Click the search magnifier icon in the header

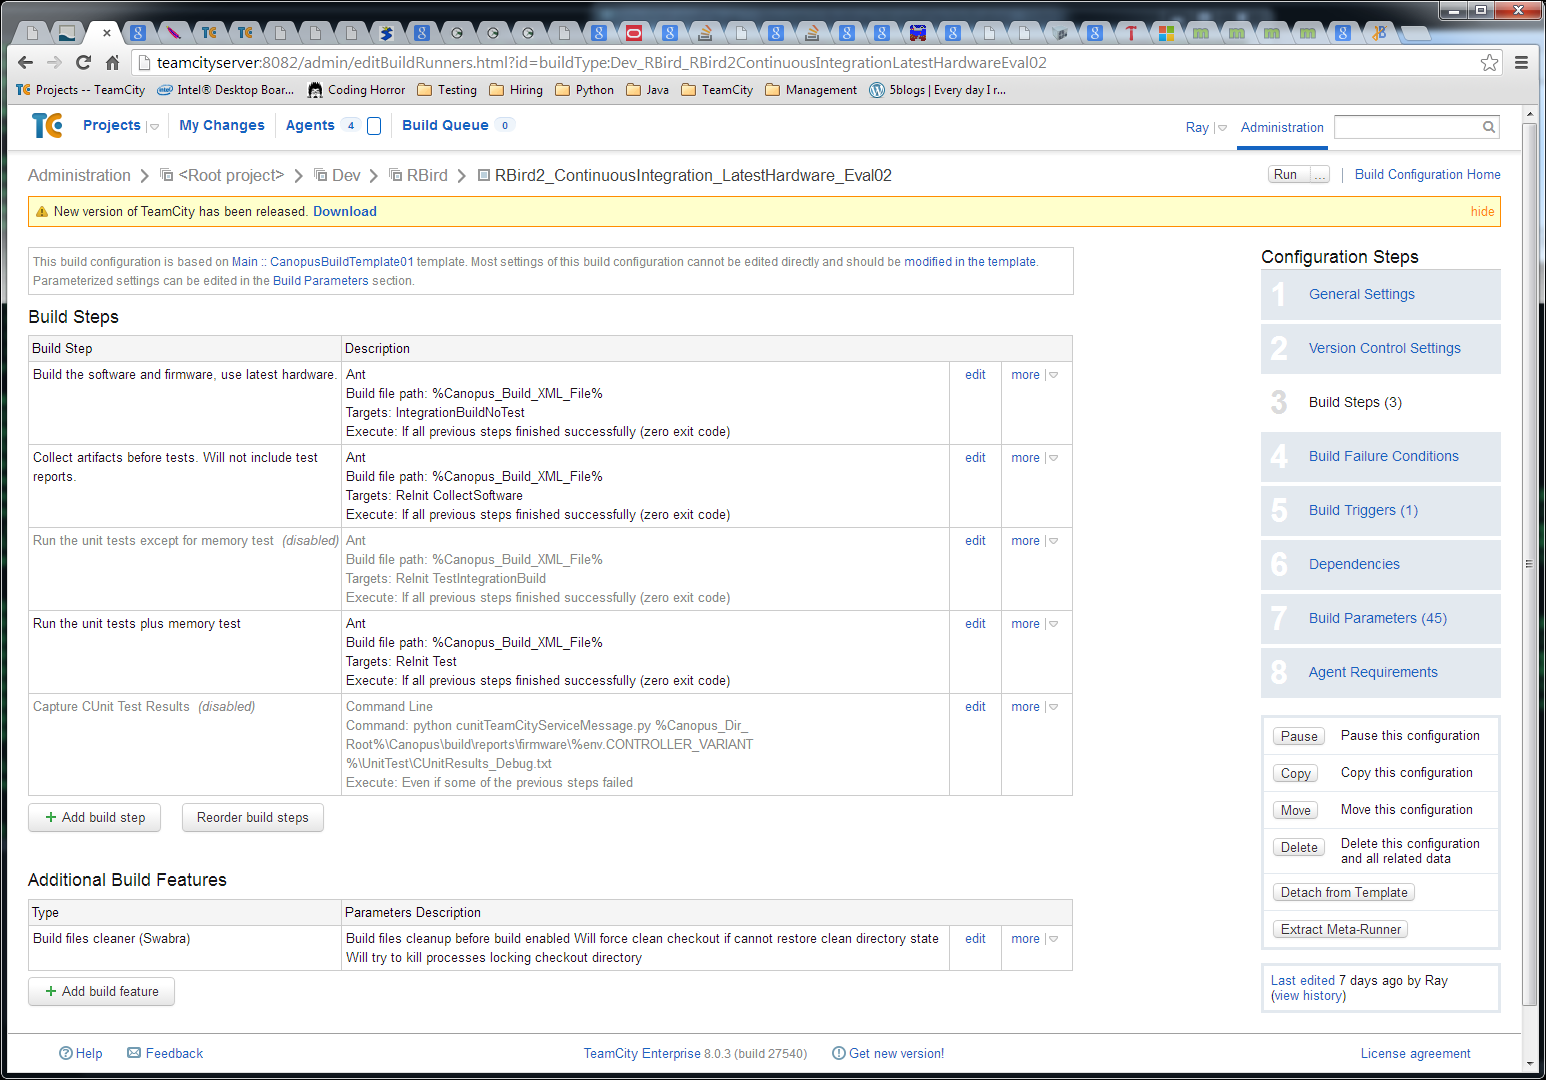(1489, 127)
